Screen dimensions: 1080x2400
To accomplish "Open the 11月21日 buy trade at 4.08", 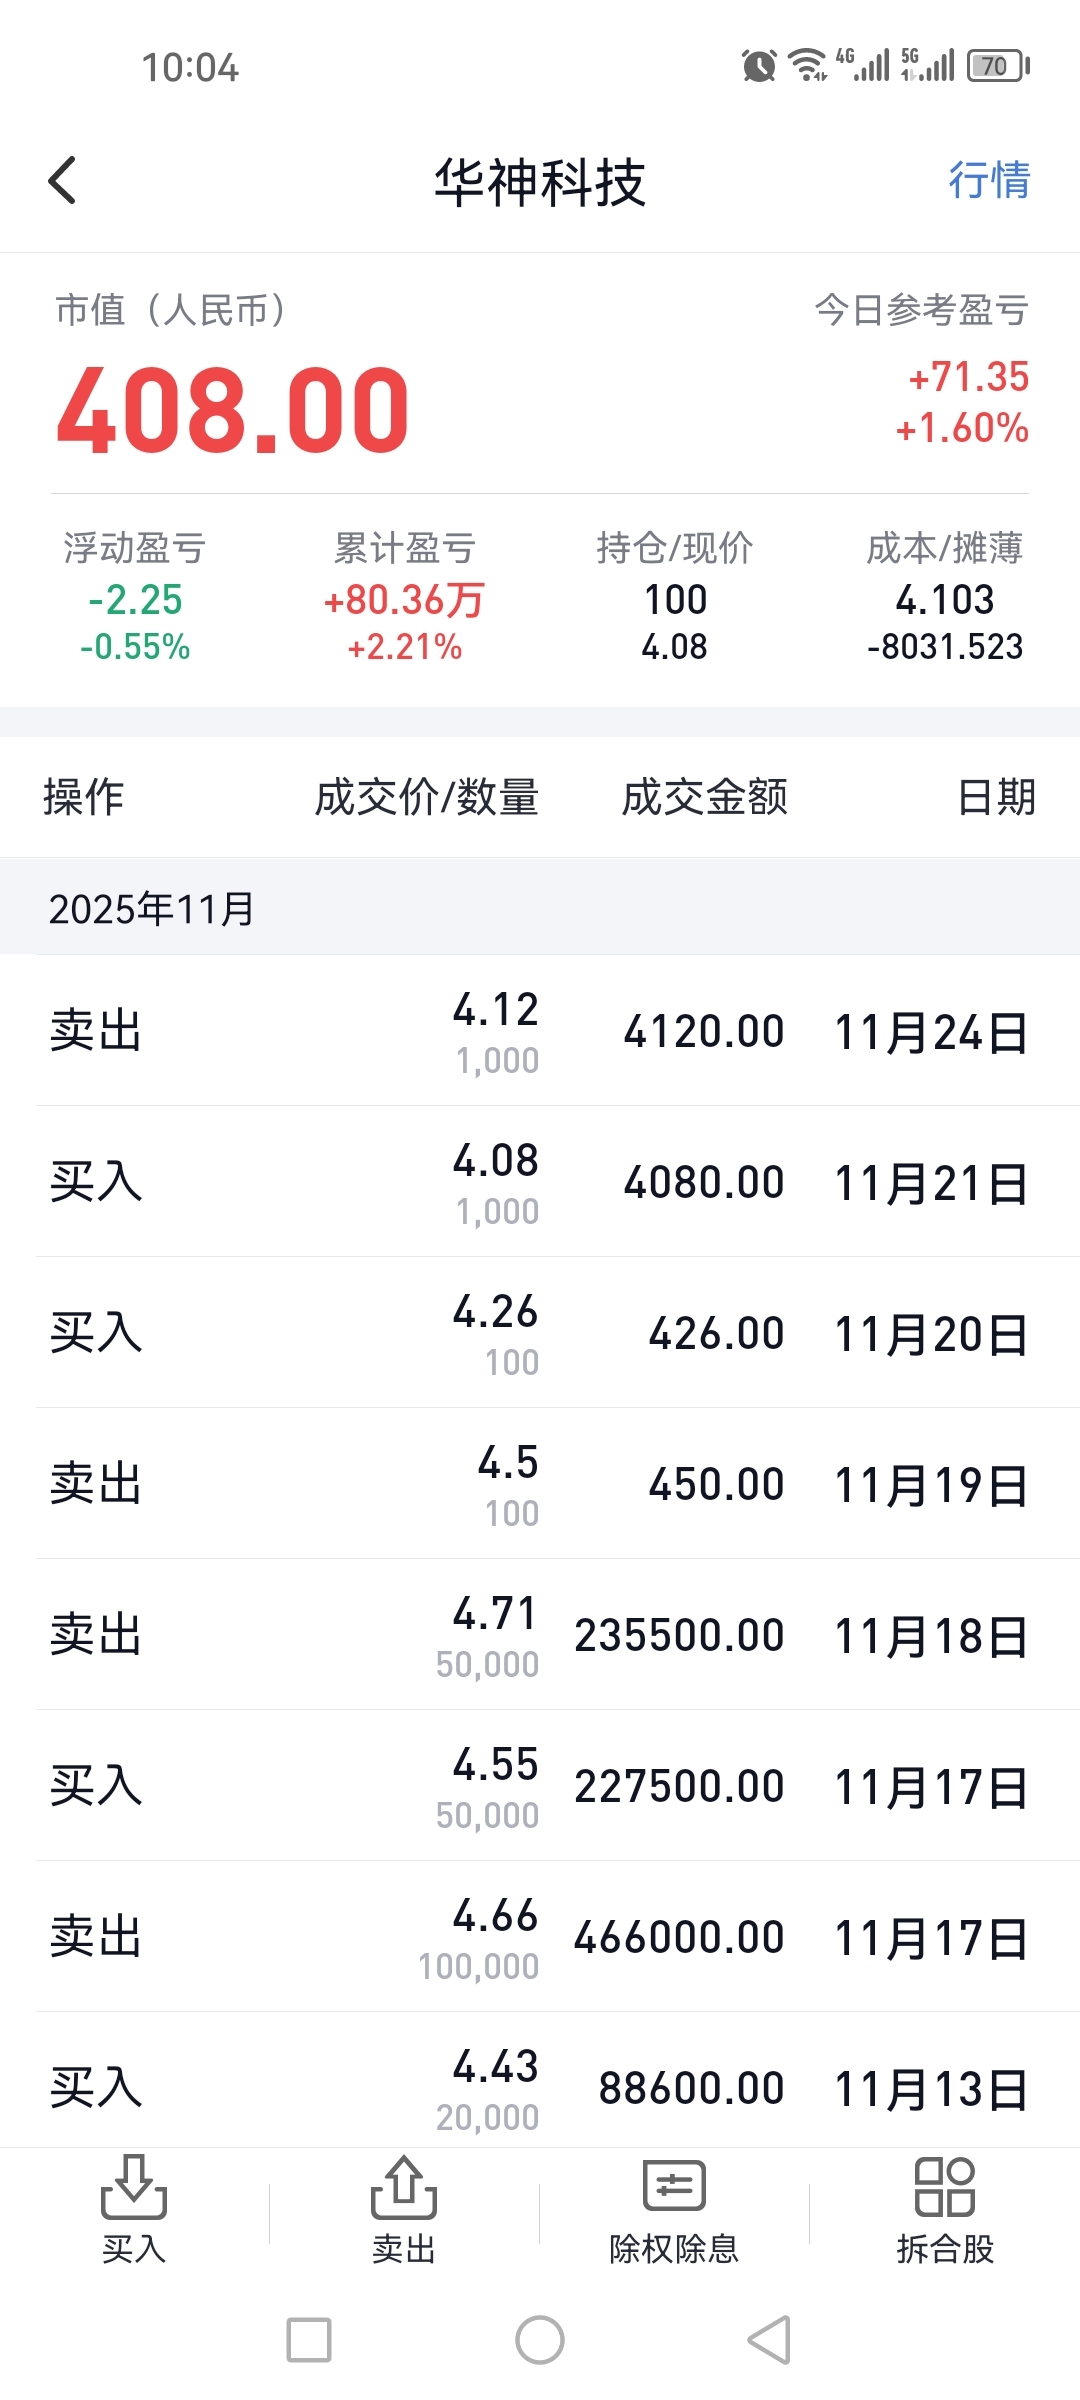I will [x=540, y=1182].
